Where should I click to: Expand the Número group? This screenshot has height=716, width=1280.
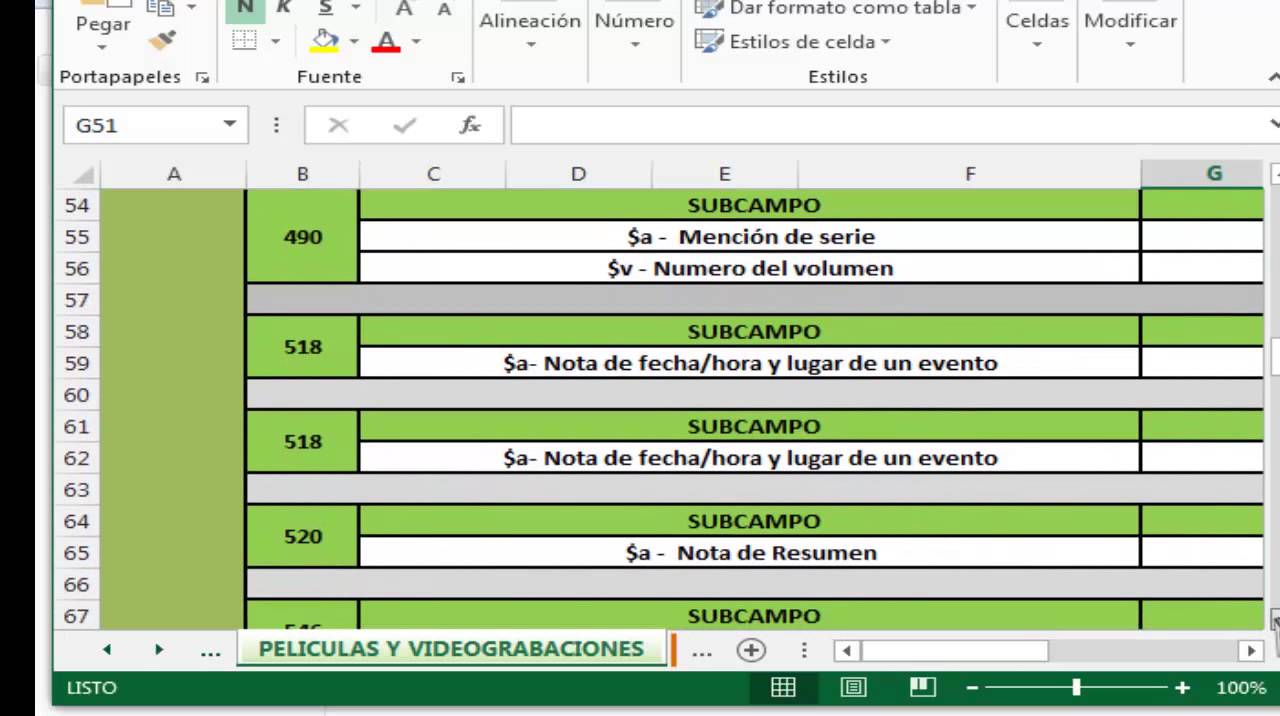pyautogui.click(x=634, y=30)
